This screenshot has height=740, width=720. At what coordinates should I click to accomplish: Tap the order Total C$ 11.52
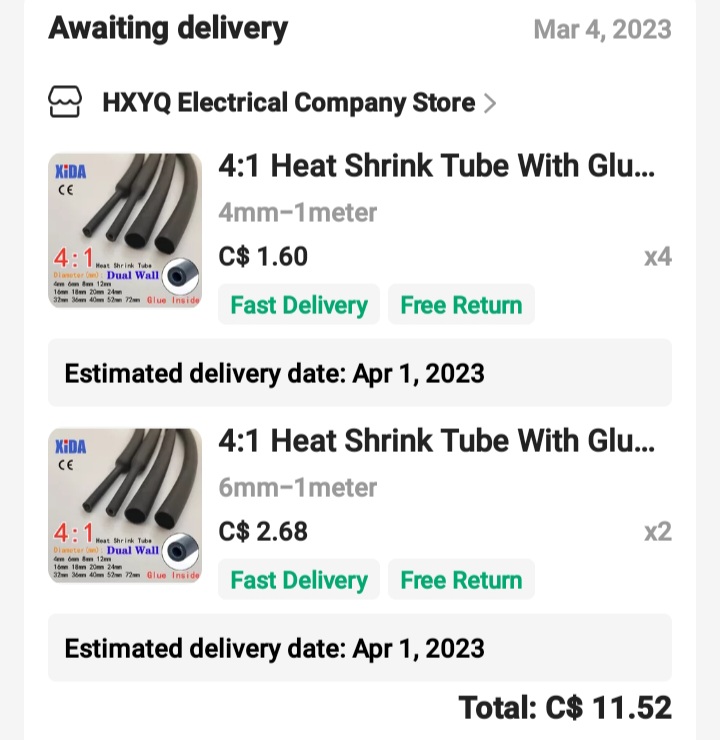coord(565,708)
